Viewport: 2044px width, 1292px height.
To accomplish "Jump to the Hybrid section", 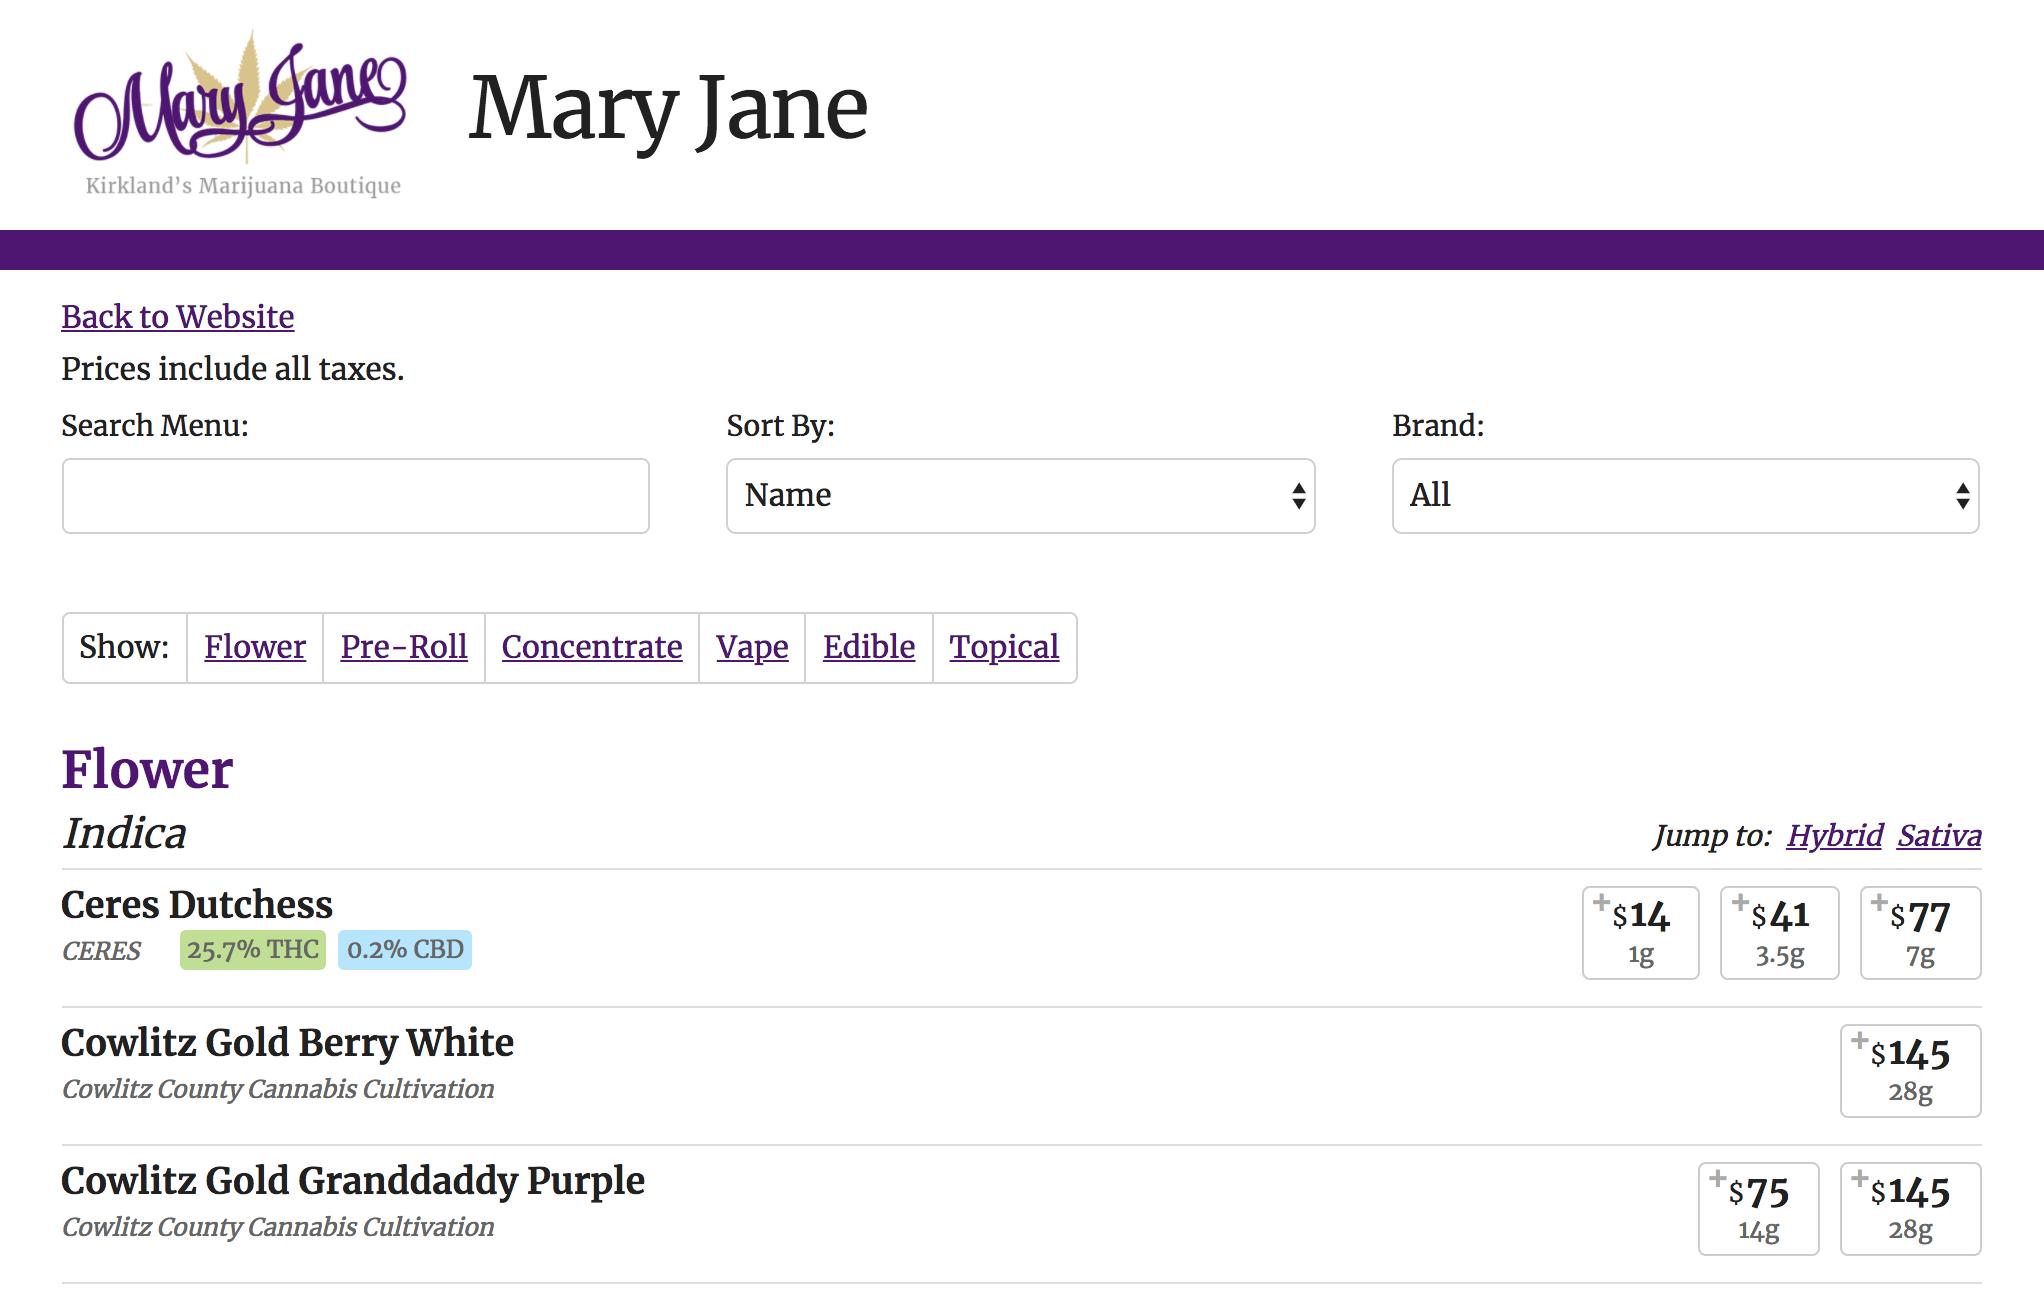I will click(x=1834, y=835).
